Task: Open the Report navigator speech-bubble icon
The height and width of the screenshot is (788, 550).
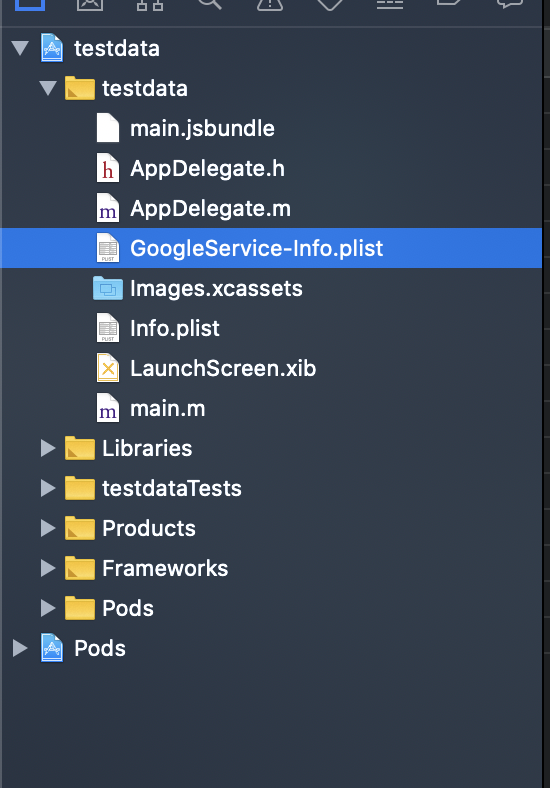Action: [x=510, y=4]
